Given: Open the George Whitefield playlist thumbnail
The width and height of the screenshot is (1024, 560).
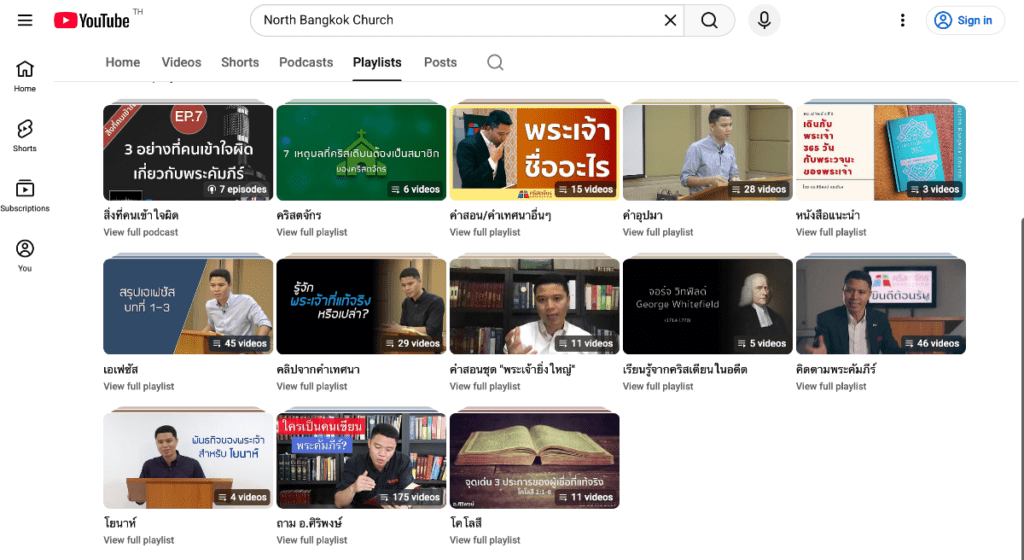Looking at the screenshot, I should (x=707, y=306).
